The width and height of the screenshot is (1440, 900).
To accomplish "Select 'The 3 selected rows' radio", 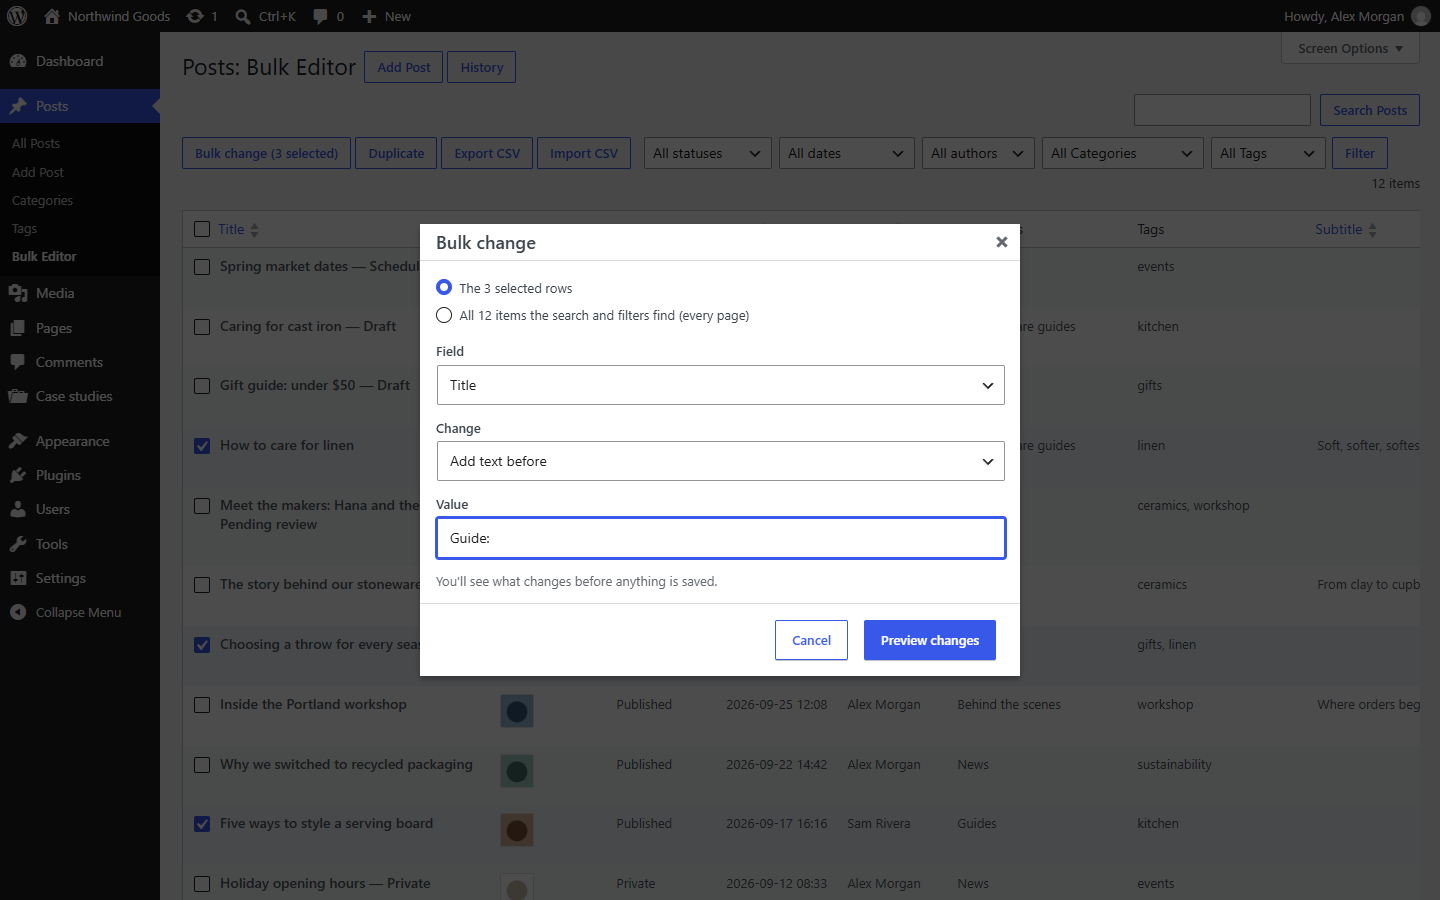I will pyautogui.click(x=444, y=287).
